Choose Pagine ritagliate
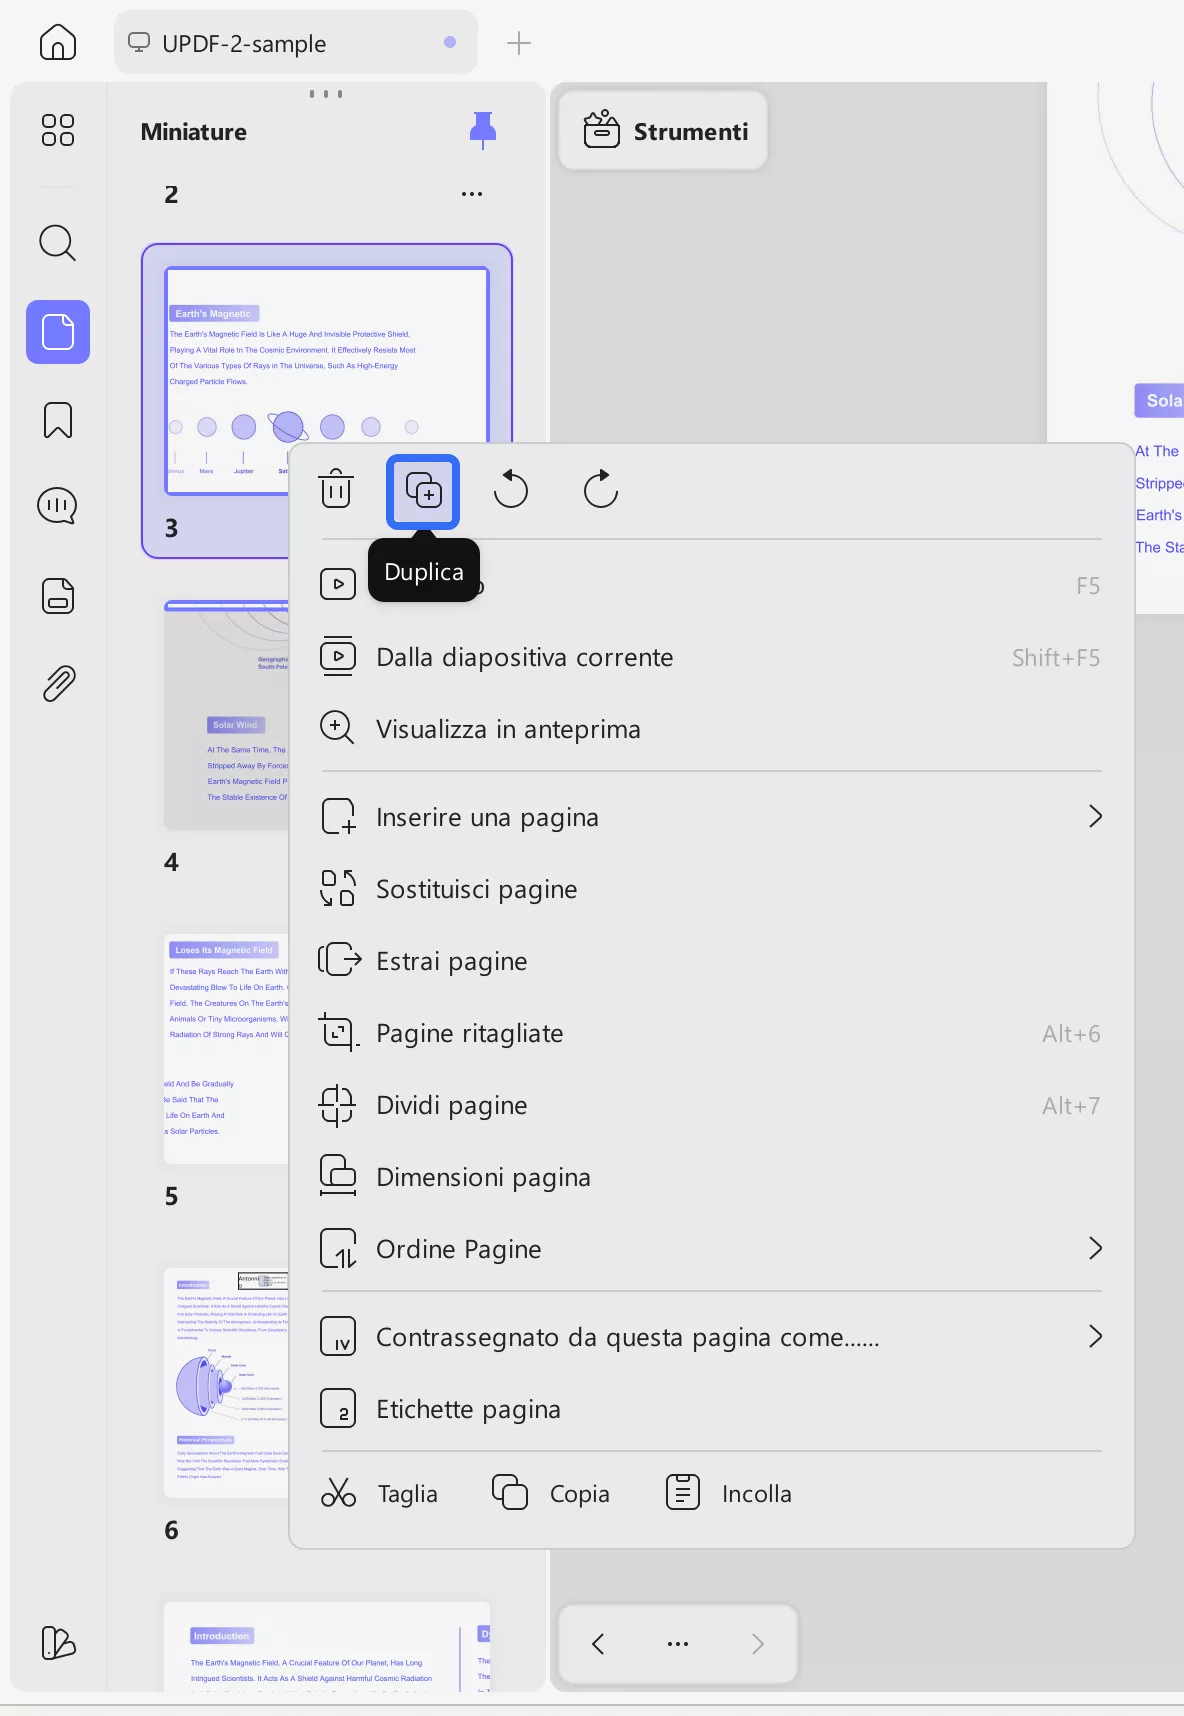This screenshot has width=1184, height=1716. (711, 1033)
